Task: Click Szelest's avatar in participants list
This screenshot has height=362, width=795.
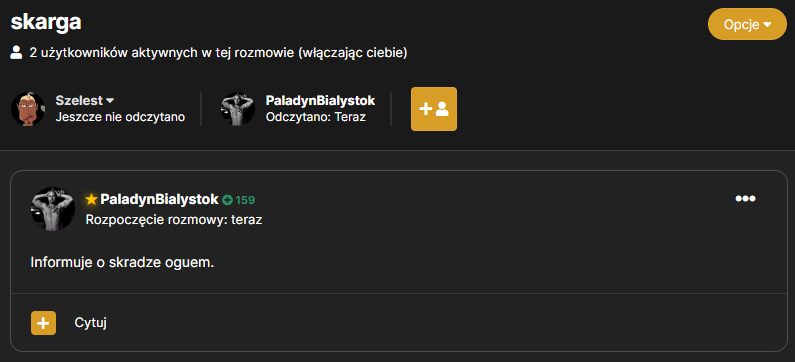Action: (x=28, y=109)
